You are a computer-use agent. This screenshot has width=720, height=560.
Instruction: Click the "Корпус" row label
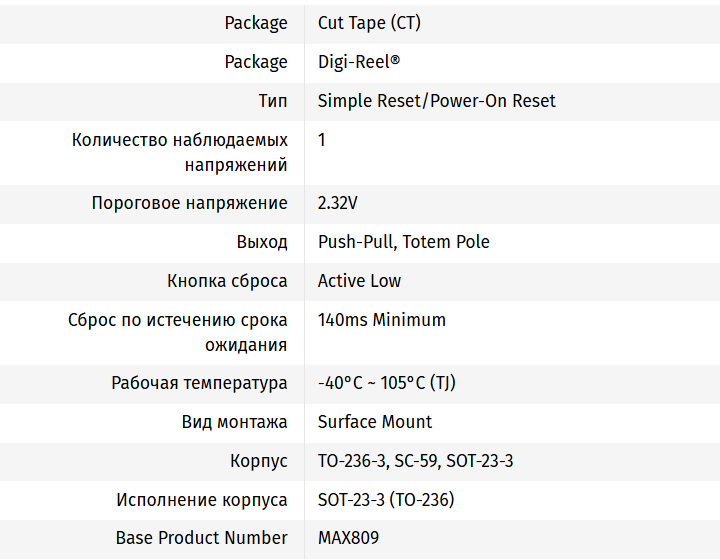tap(258, 461)
